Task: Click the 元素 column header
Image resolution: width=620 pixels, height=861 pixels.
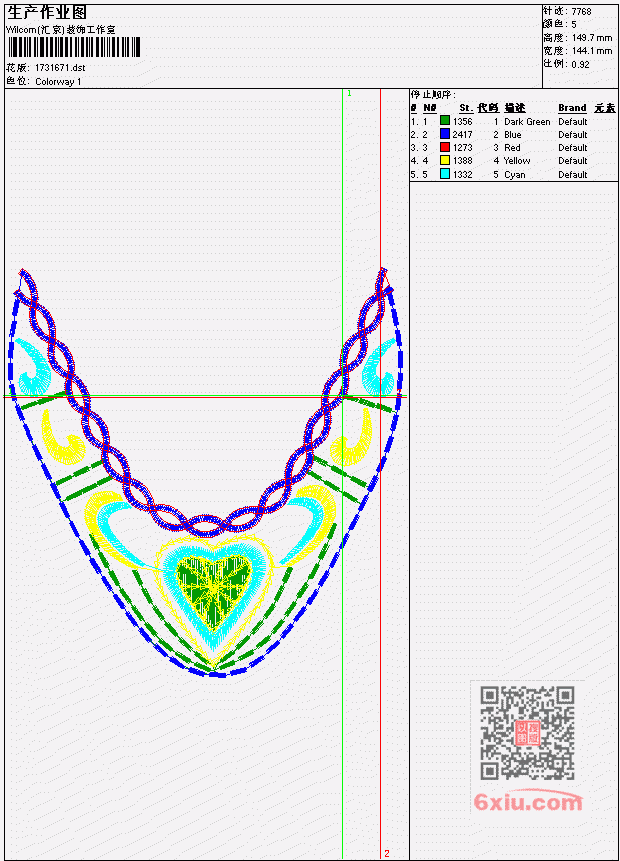Action: coord(605,108)
